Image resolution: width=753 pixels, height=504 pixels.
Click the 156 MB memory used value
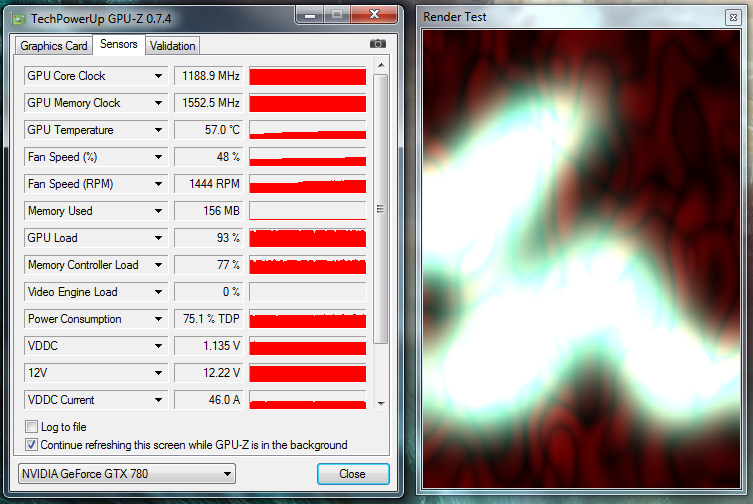click(x=208, y=210)
